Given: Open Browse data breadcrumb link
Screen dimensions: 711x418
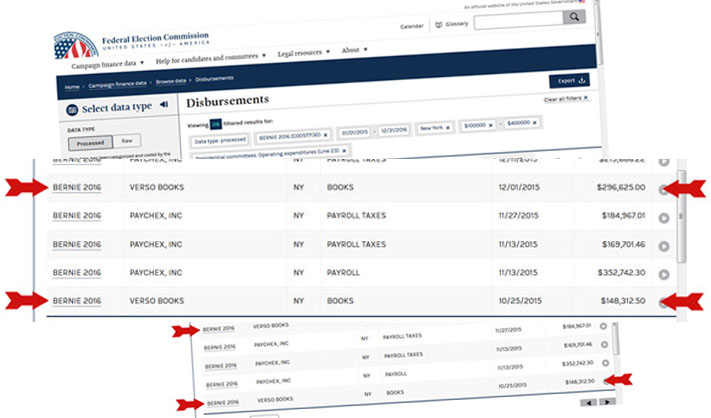Looking at the screenshot, I should click(171, 81).
